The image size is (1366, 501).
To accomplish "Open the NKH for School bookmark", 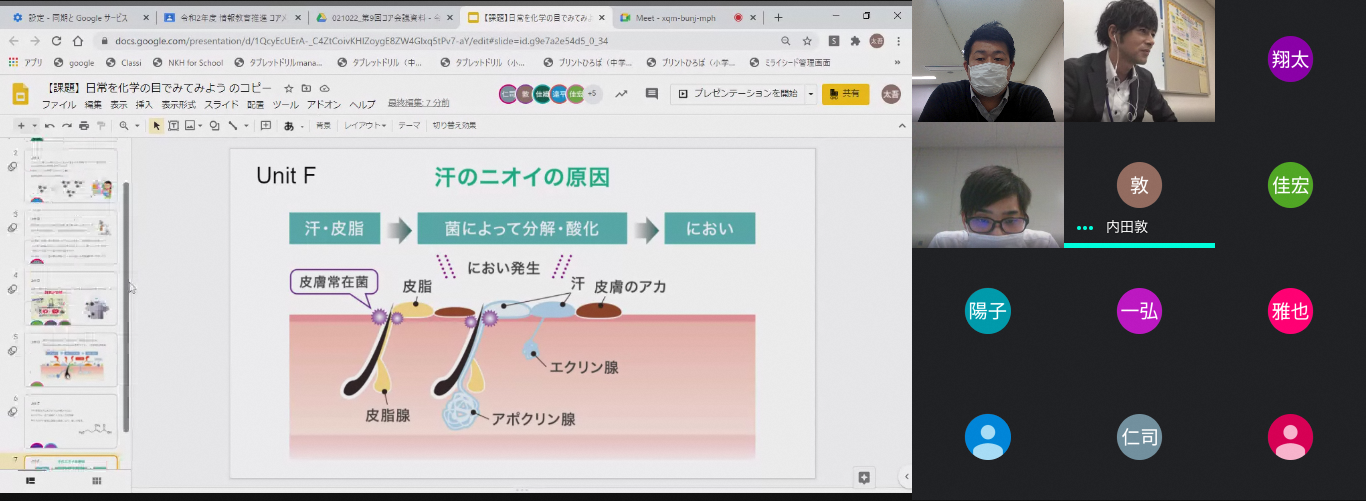I will (x=188, y=62).
